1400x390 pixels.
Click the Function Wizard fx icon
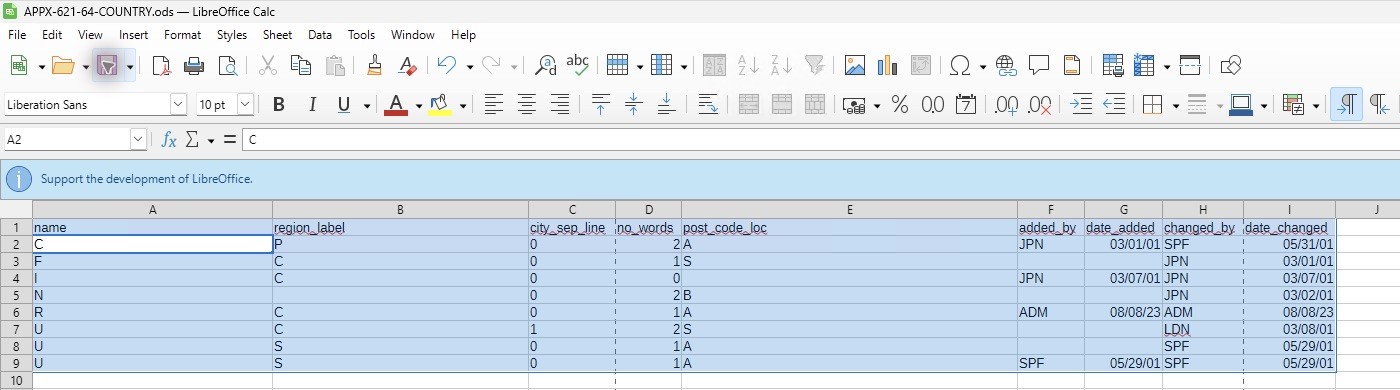(x=170, y=140)
